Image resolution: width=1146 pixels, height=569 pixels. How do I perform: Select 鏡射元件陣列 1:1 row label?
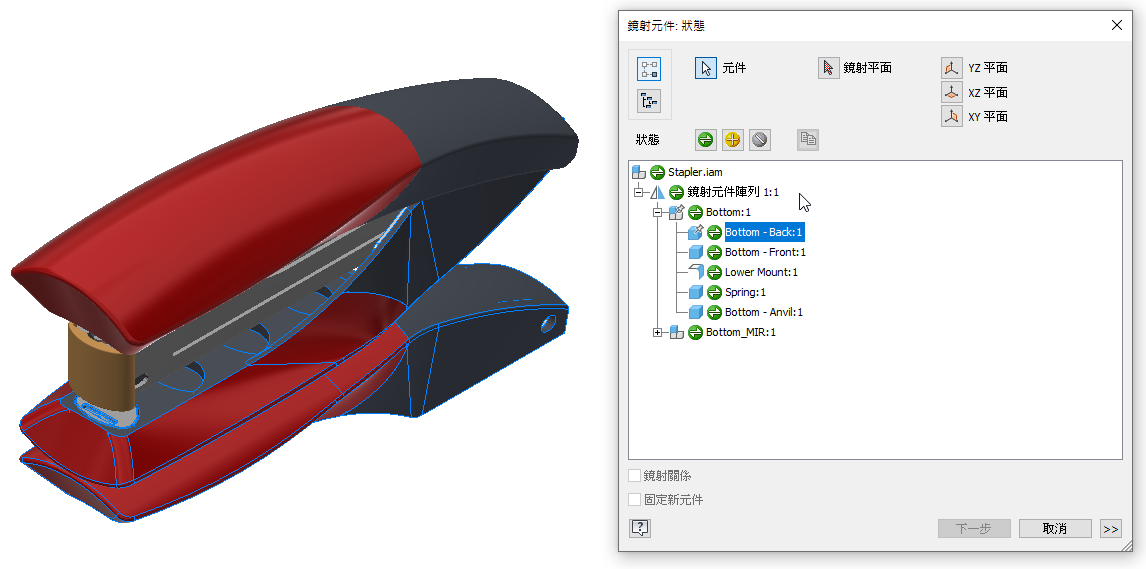coord(733,192)
